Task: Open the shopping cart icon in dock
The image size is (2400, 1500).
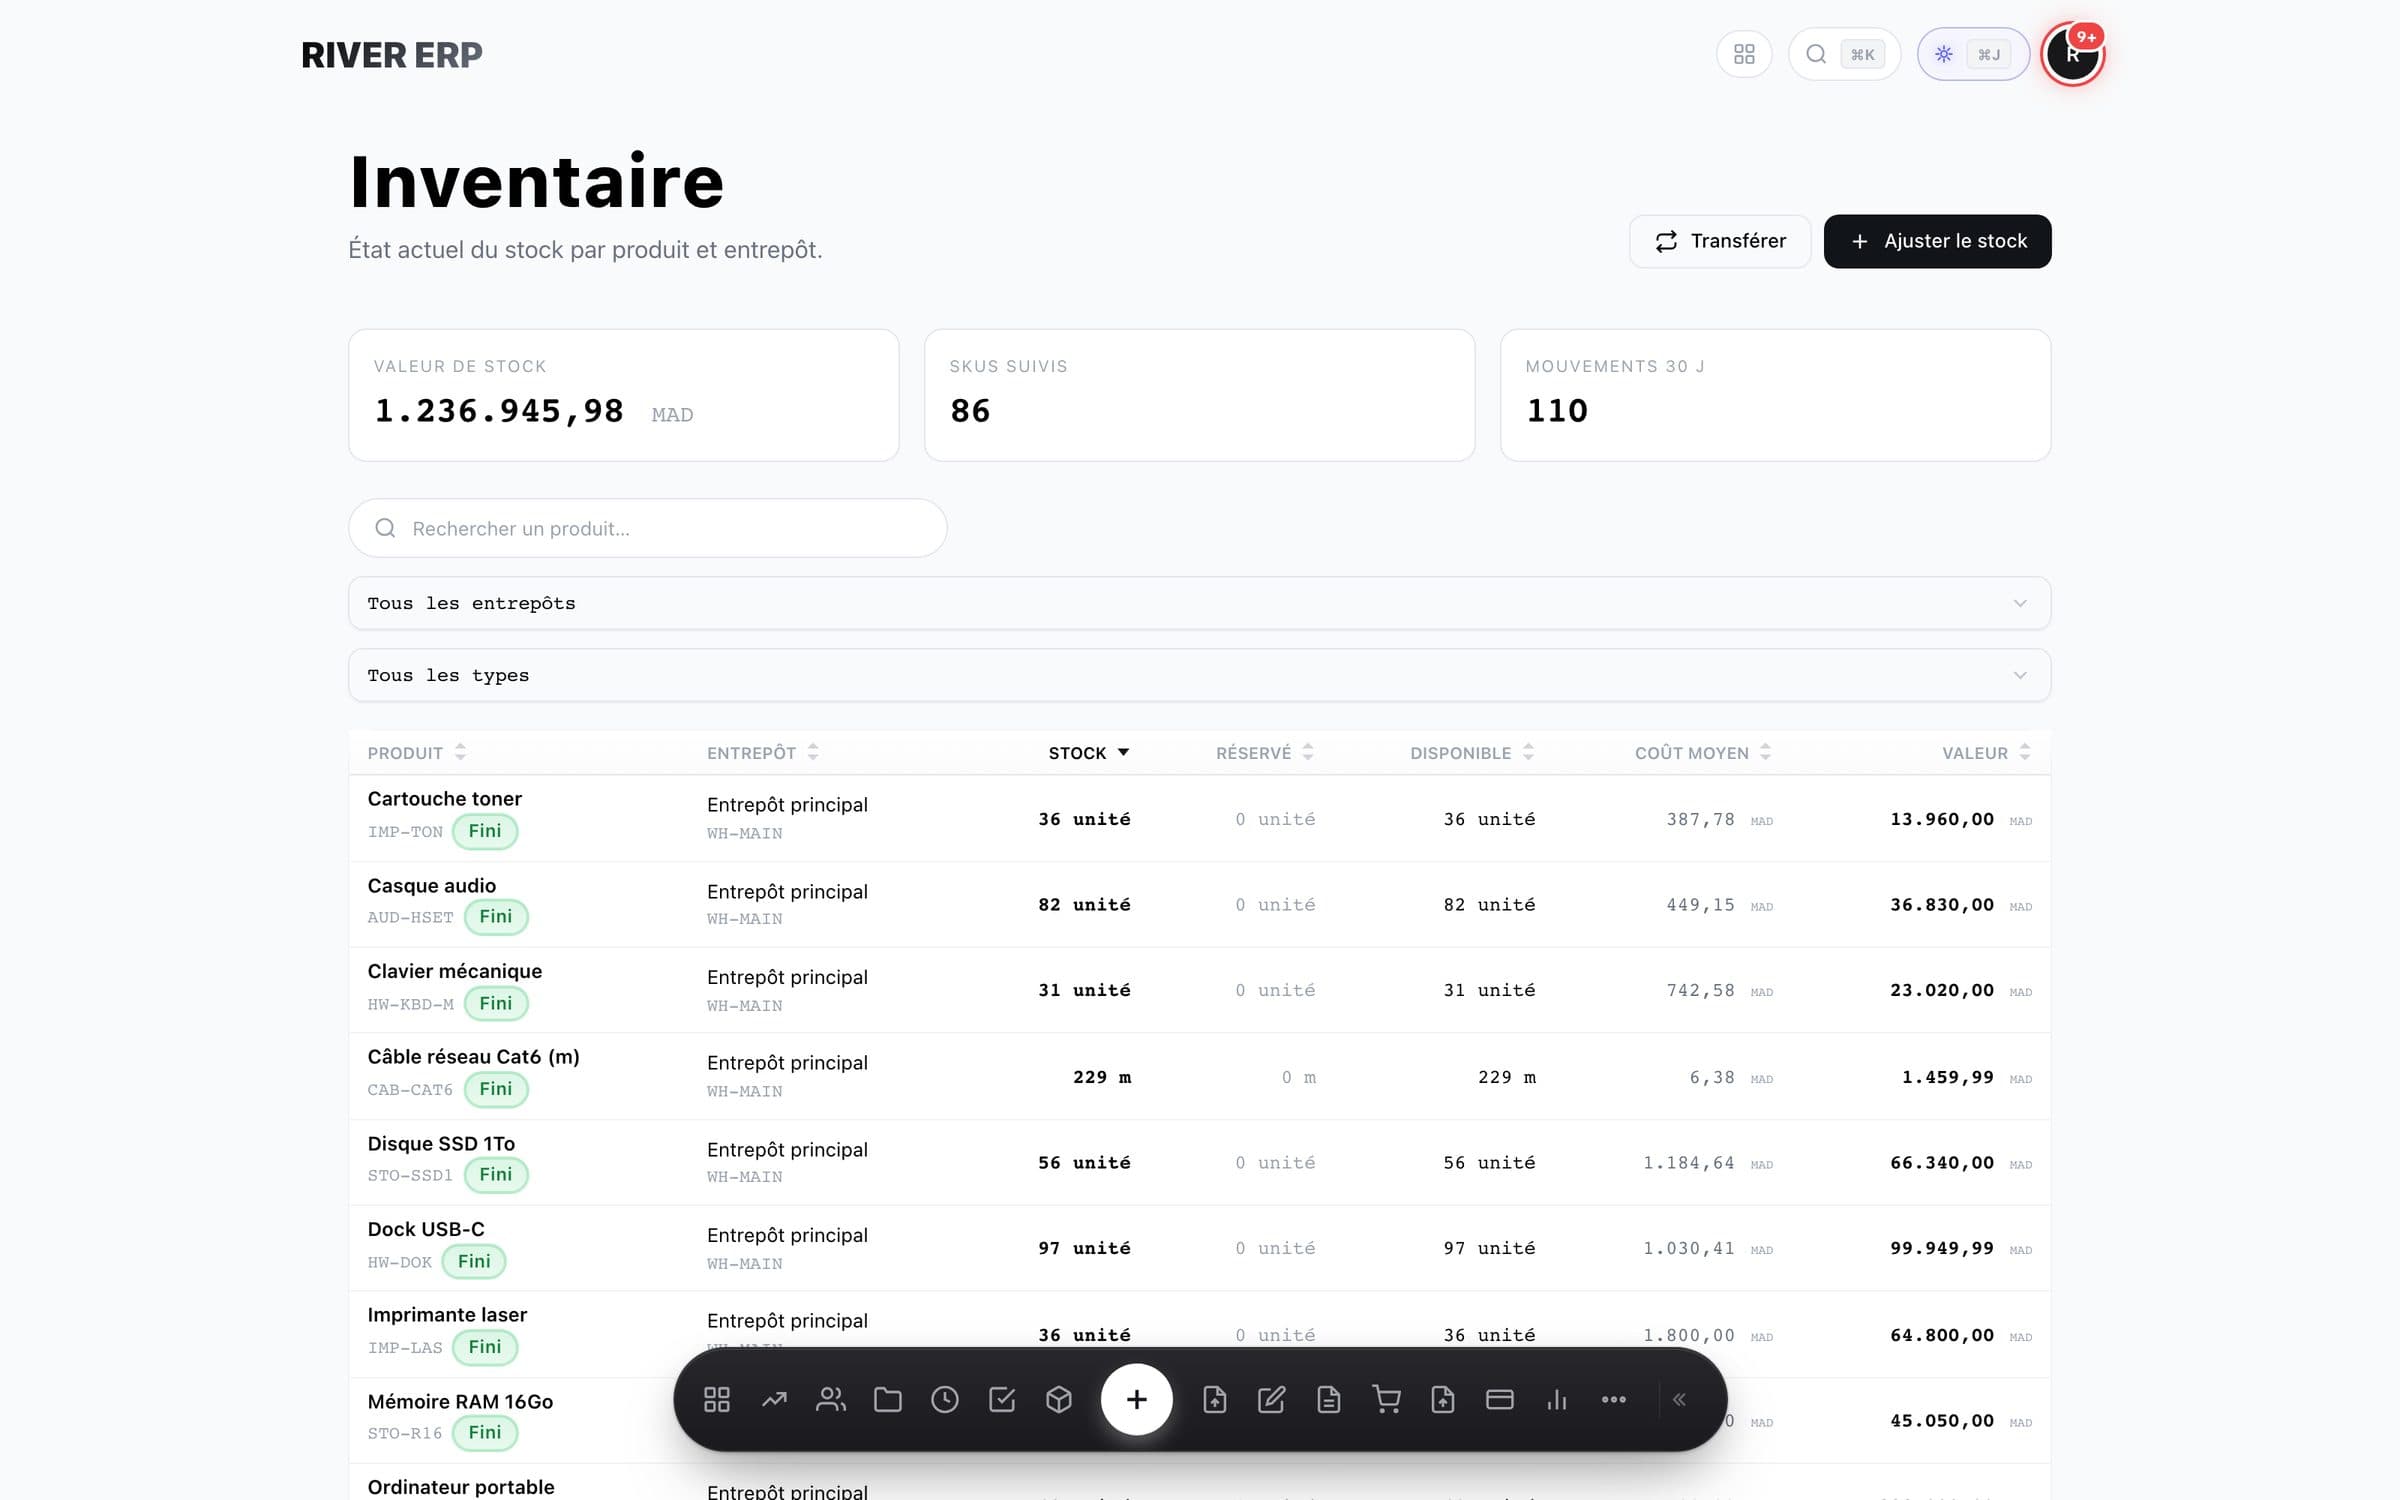Action: 1386,1399
